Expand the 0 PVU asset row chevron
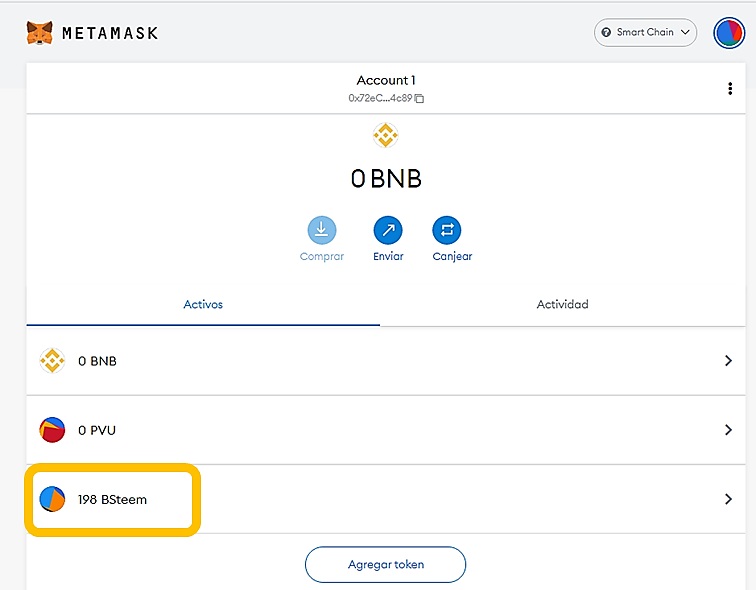Viewport: 756px width, 590px height. 728,429
